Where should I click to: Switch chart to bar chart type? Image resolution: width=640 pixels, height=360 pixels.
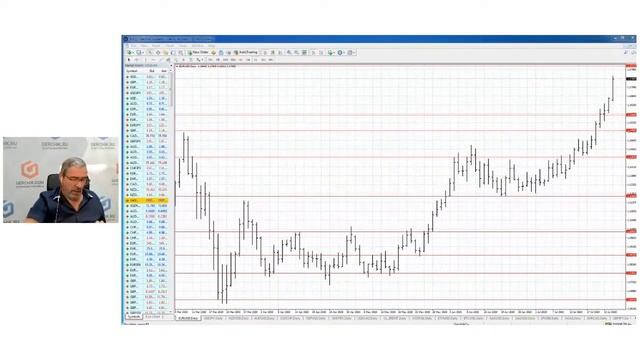(x=265, y=52)
